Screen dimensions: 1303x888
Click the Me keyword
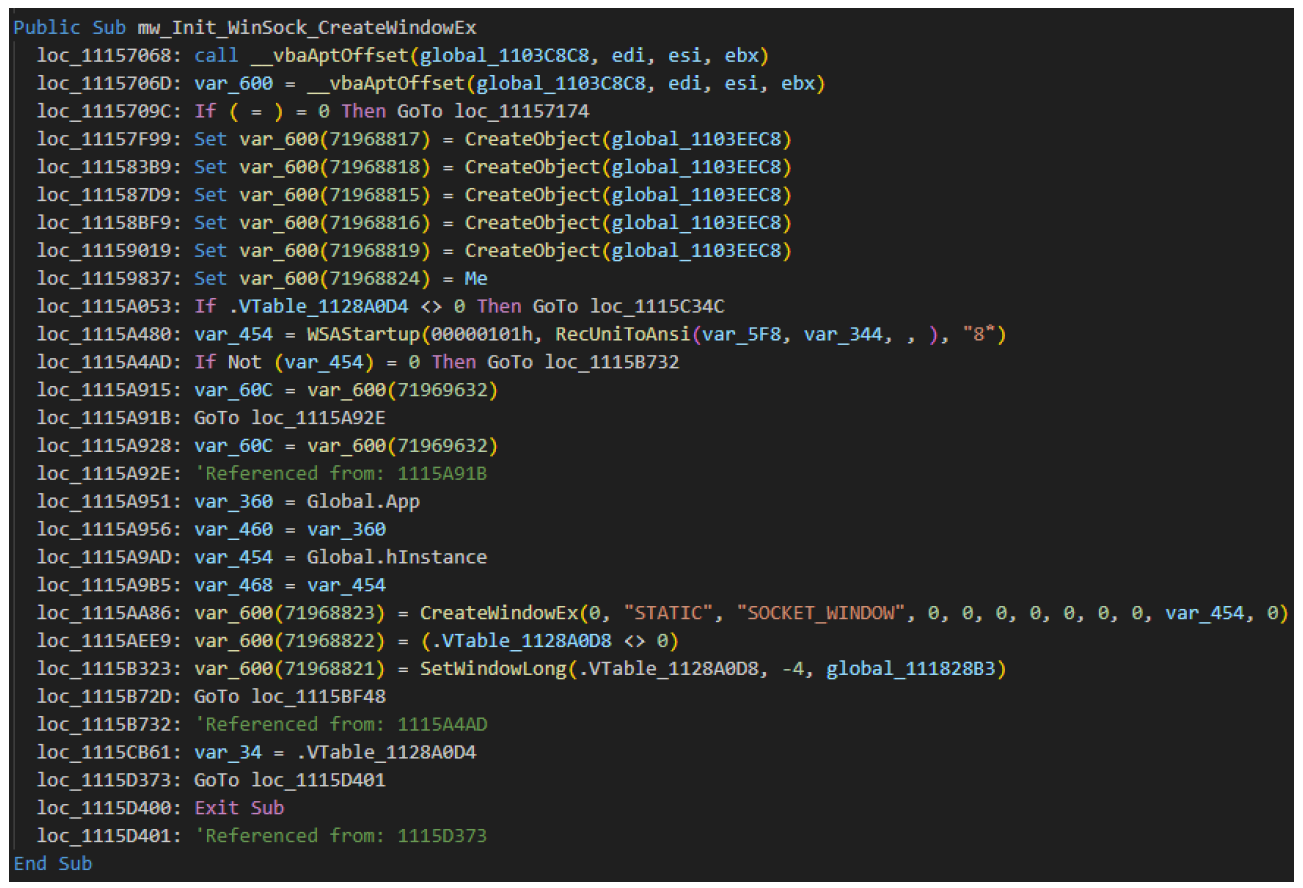[x=475, y=277]
